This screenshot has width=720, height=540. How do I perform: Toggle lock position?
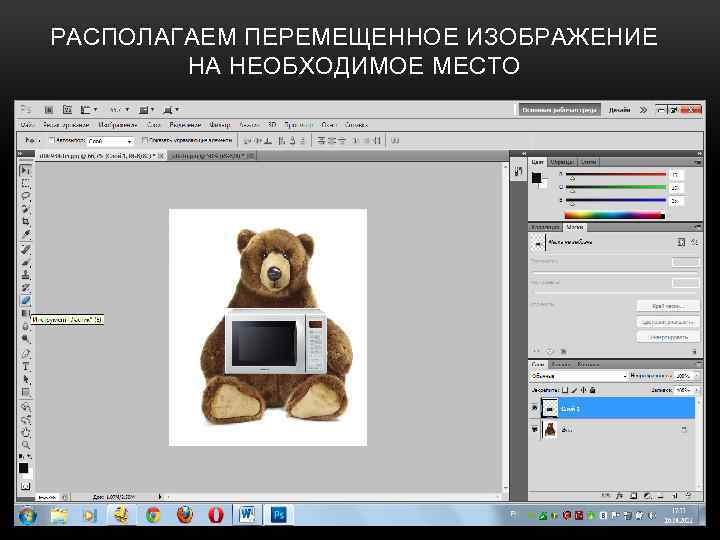click(x=583, y=390)
